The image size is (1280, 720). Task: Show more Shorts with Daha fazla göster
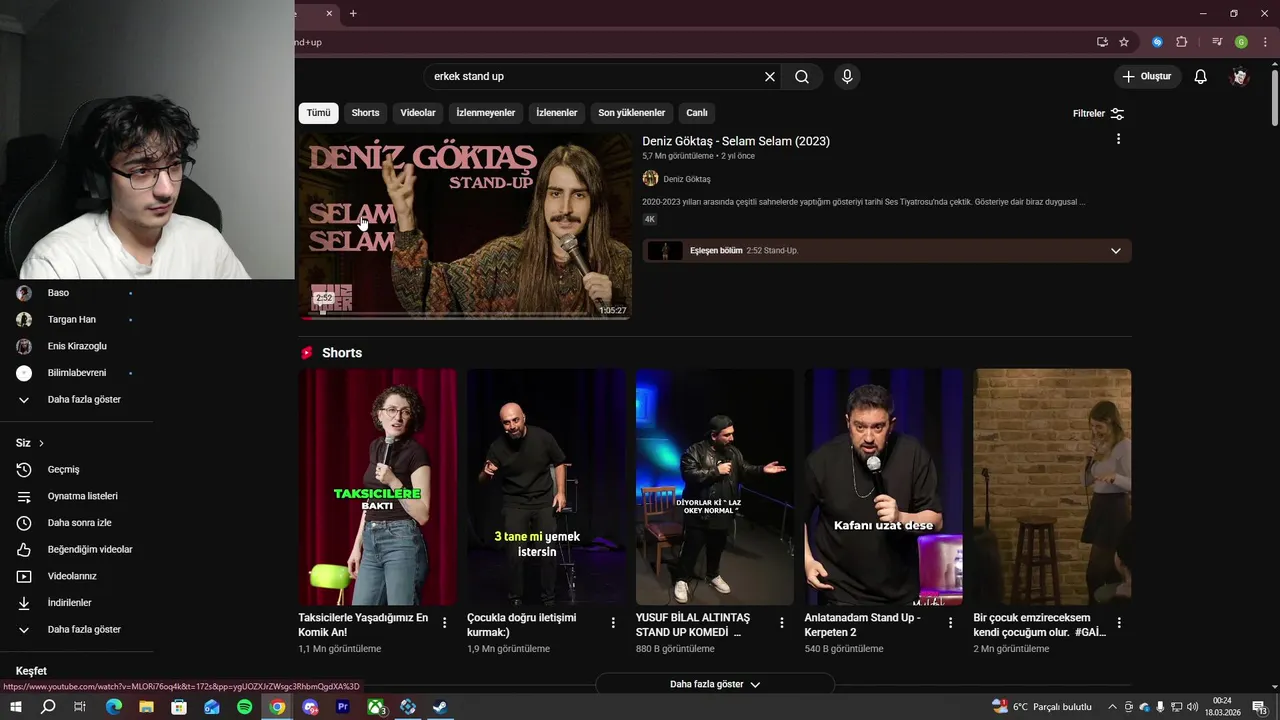[x=715, y=684]
